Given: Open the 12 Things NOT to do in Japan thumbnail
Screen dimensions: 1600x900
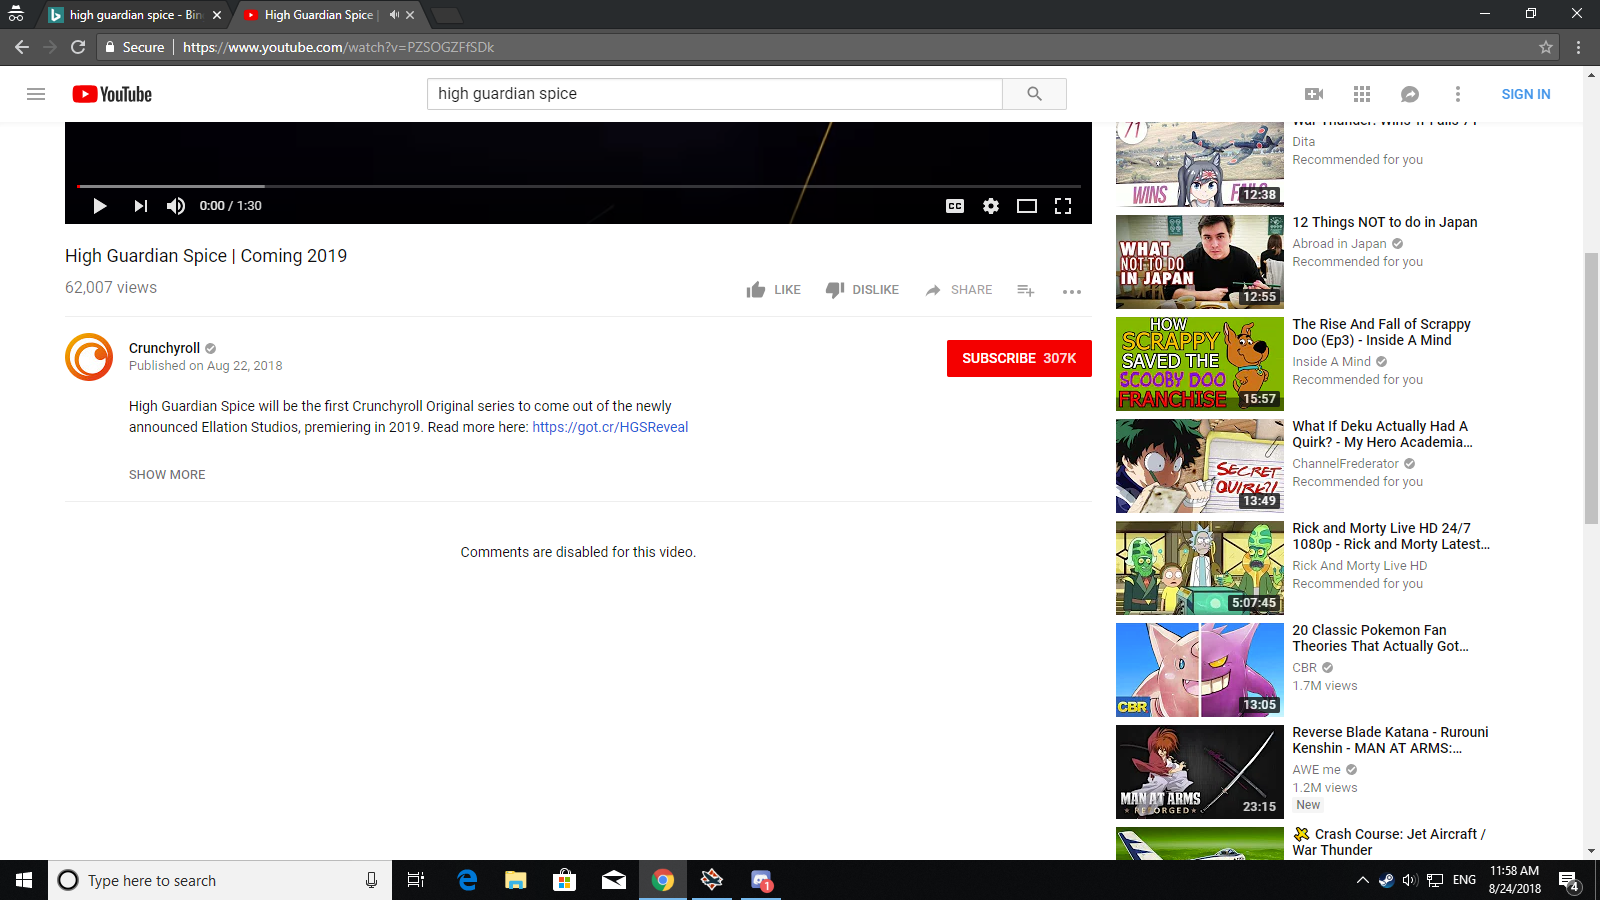Looking at the screenshot, I should (1199, 262).
